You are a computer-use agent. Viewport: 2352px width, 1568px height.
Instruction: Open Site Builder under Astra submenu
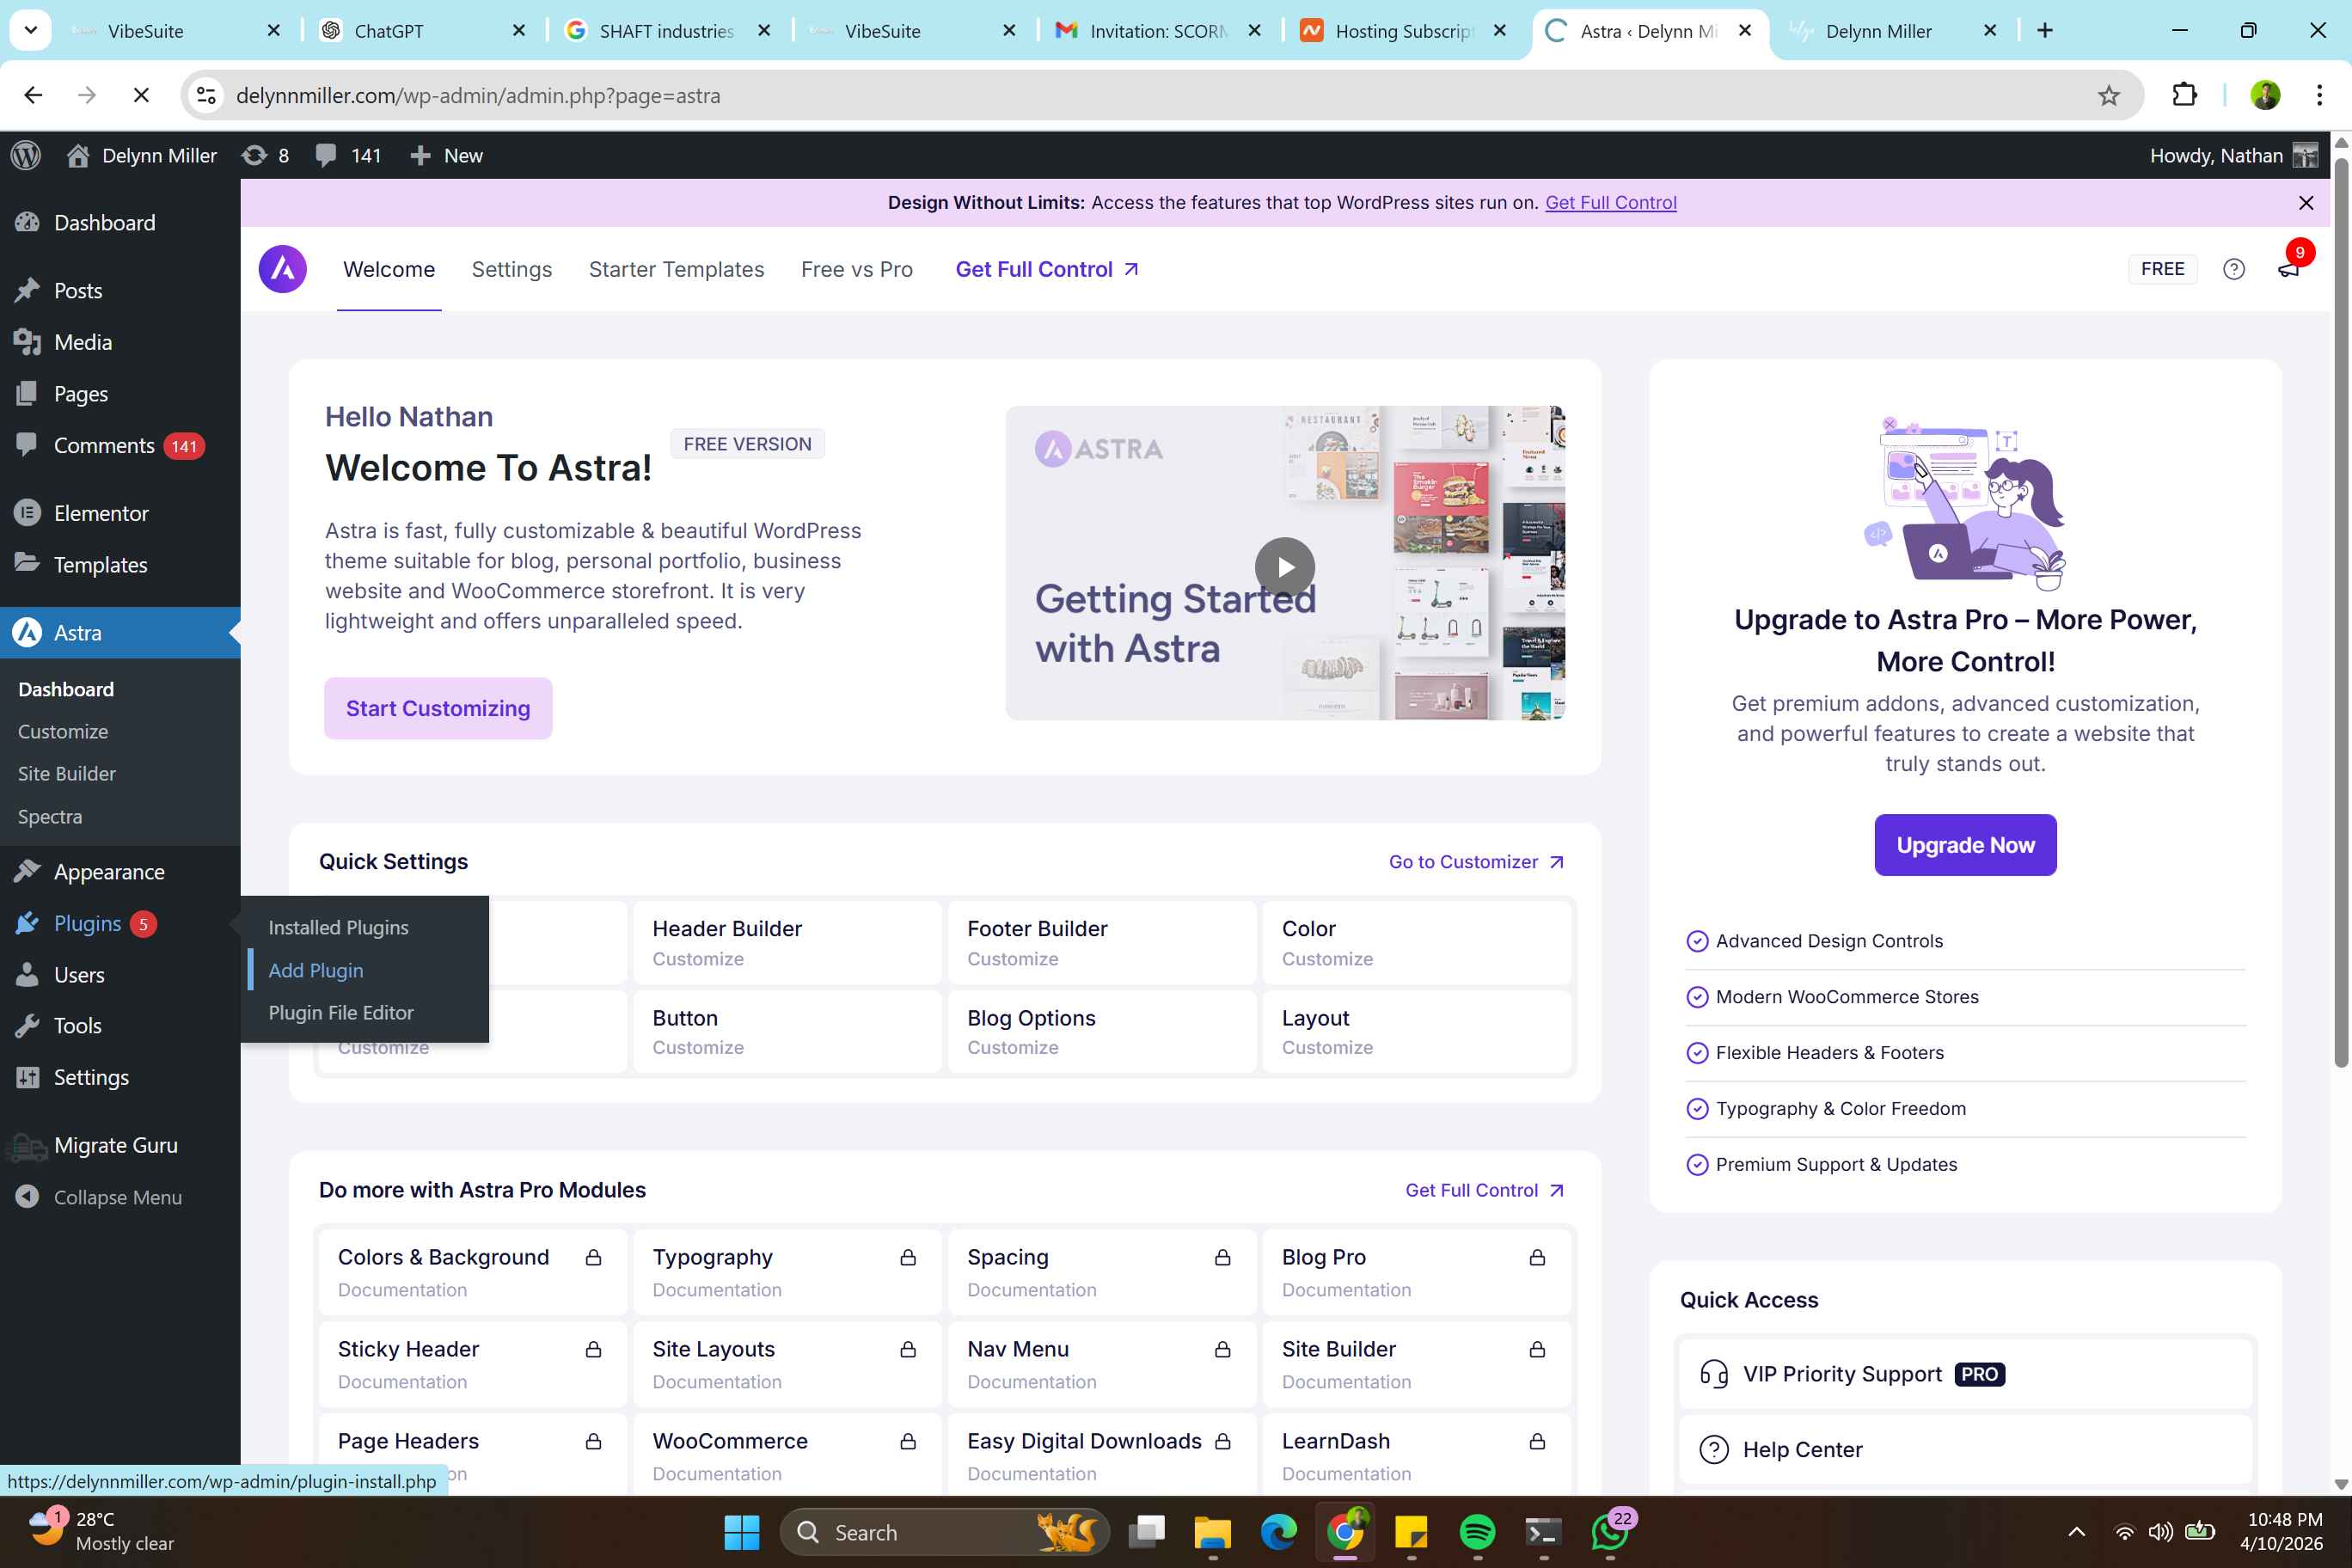[67, 774]
